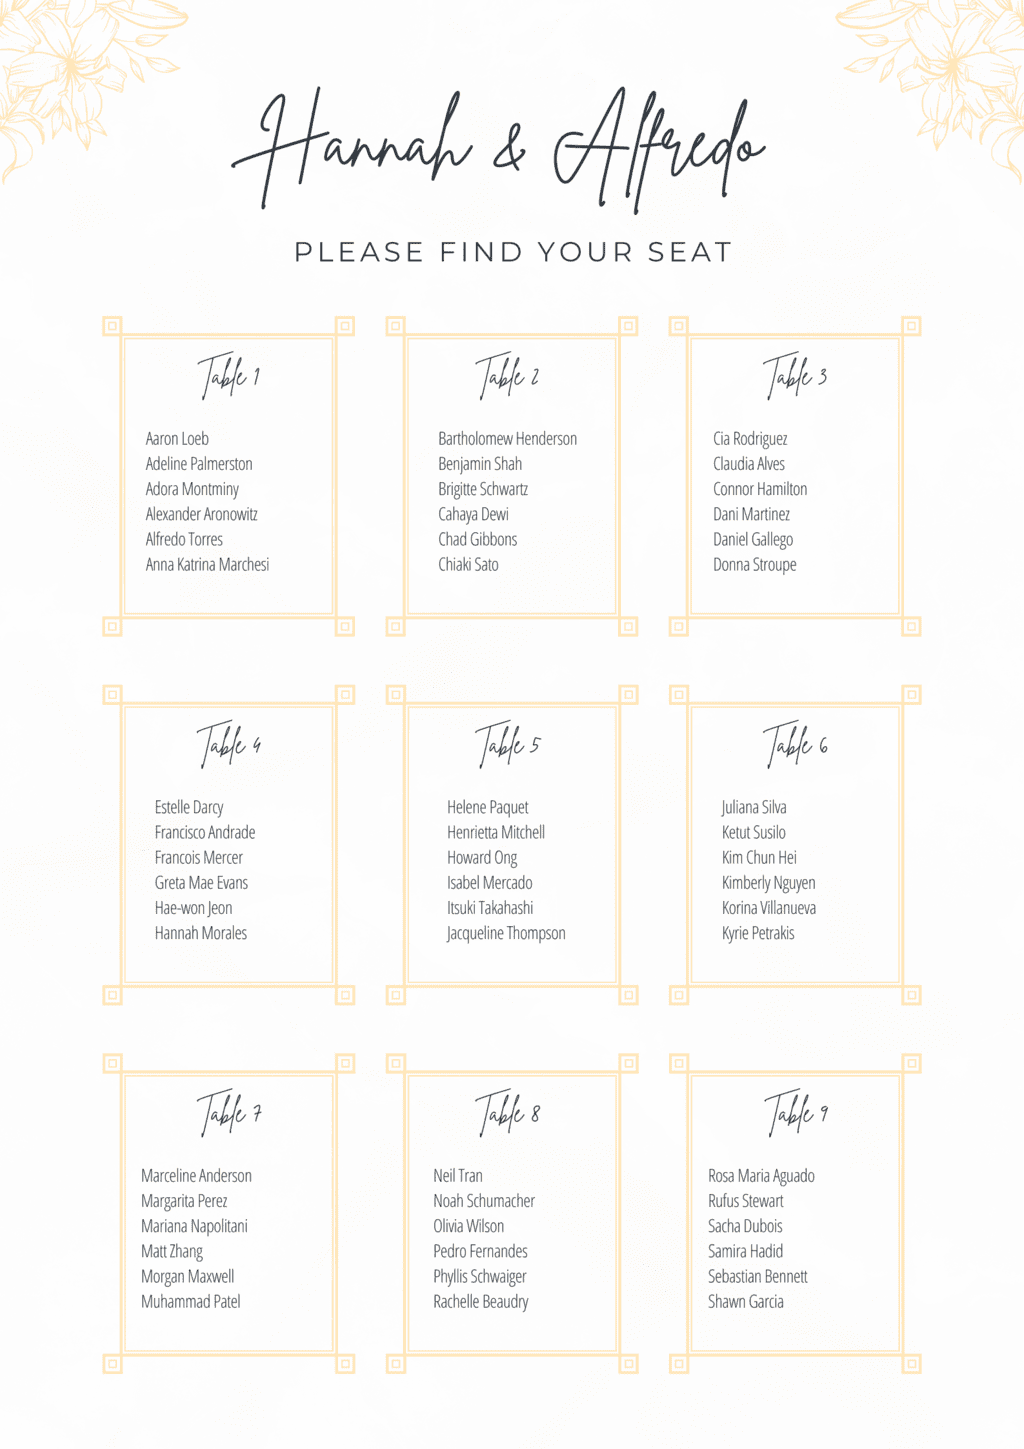Select the Table 4 heading
The image size is (1024, 1449).
click(x=229, y=745)
